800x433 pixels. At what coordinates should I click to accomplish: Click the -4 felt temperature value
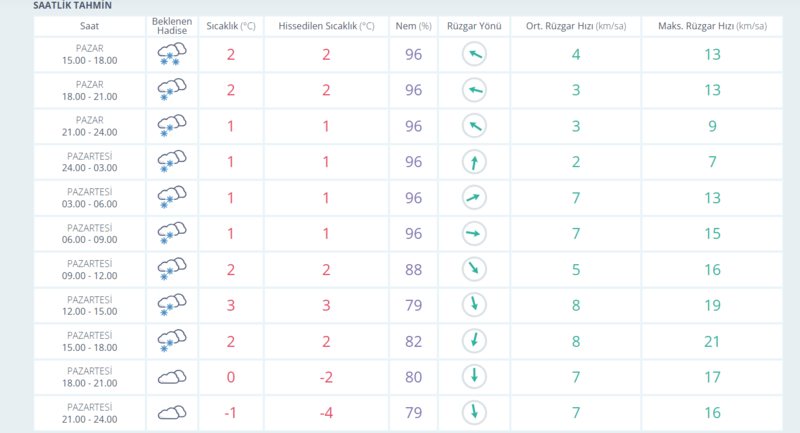coord(325,412)
